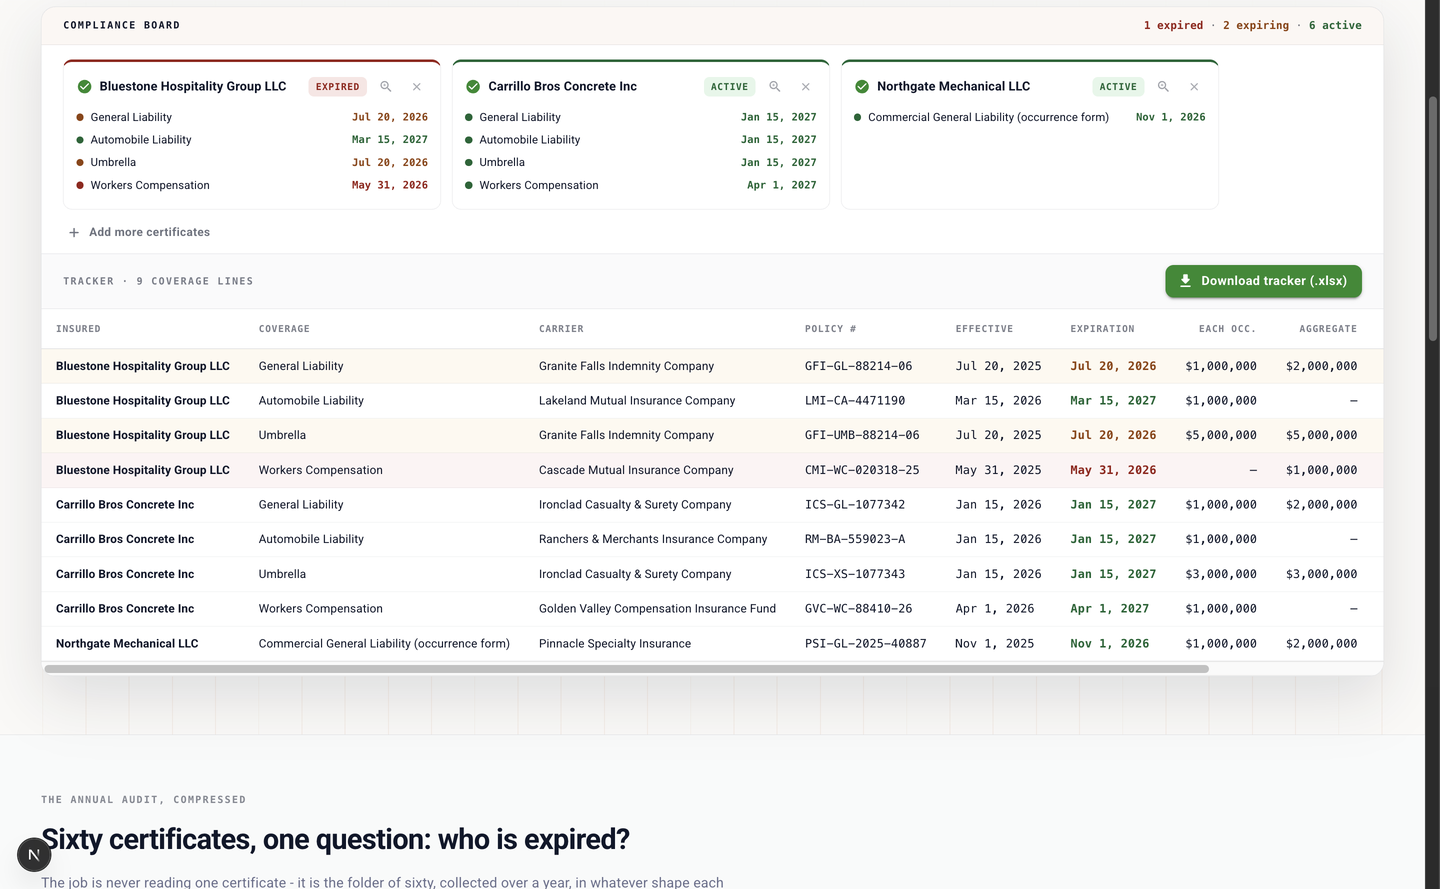1440x889 pixels.
Task: Select policy ICS-GL-1077342 cell
Action: (x=855, y=505)
